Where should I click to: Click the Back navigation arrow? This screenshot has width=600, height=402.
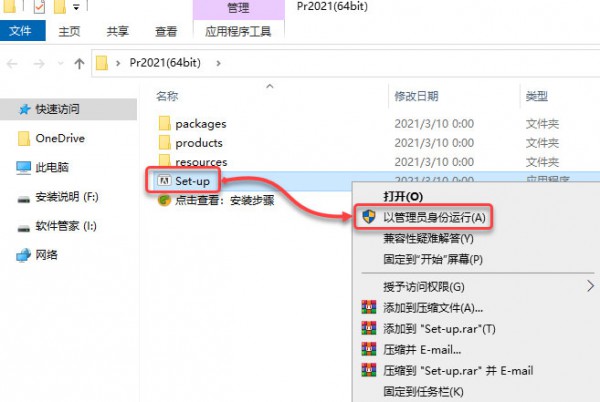point(13,63)
